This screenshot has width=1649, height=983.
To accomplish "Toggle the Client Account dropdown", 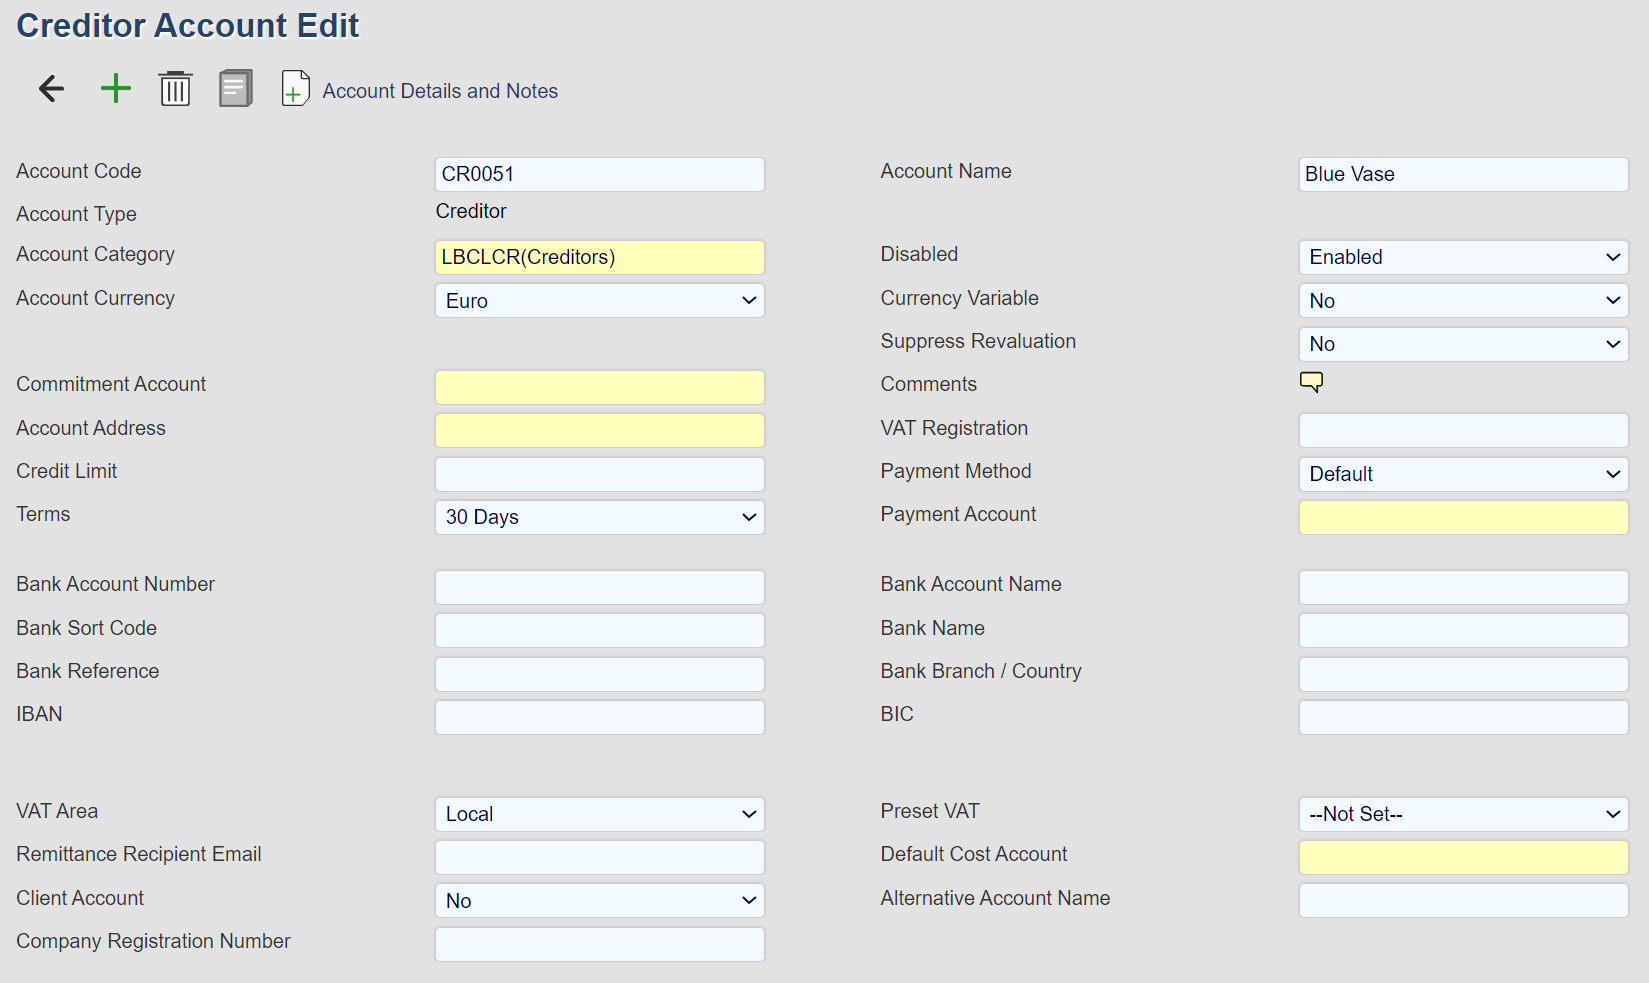I will (599, 901).
